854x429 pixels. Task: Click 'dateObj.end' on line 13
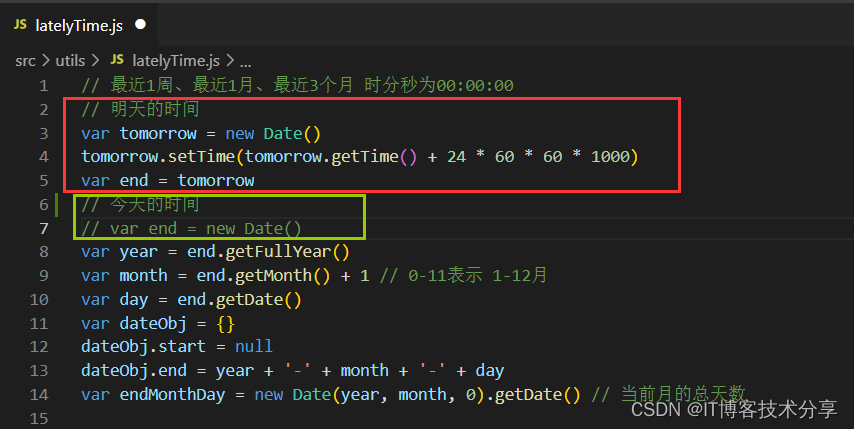pos(134,370)
